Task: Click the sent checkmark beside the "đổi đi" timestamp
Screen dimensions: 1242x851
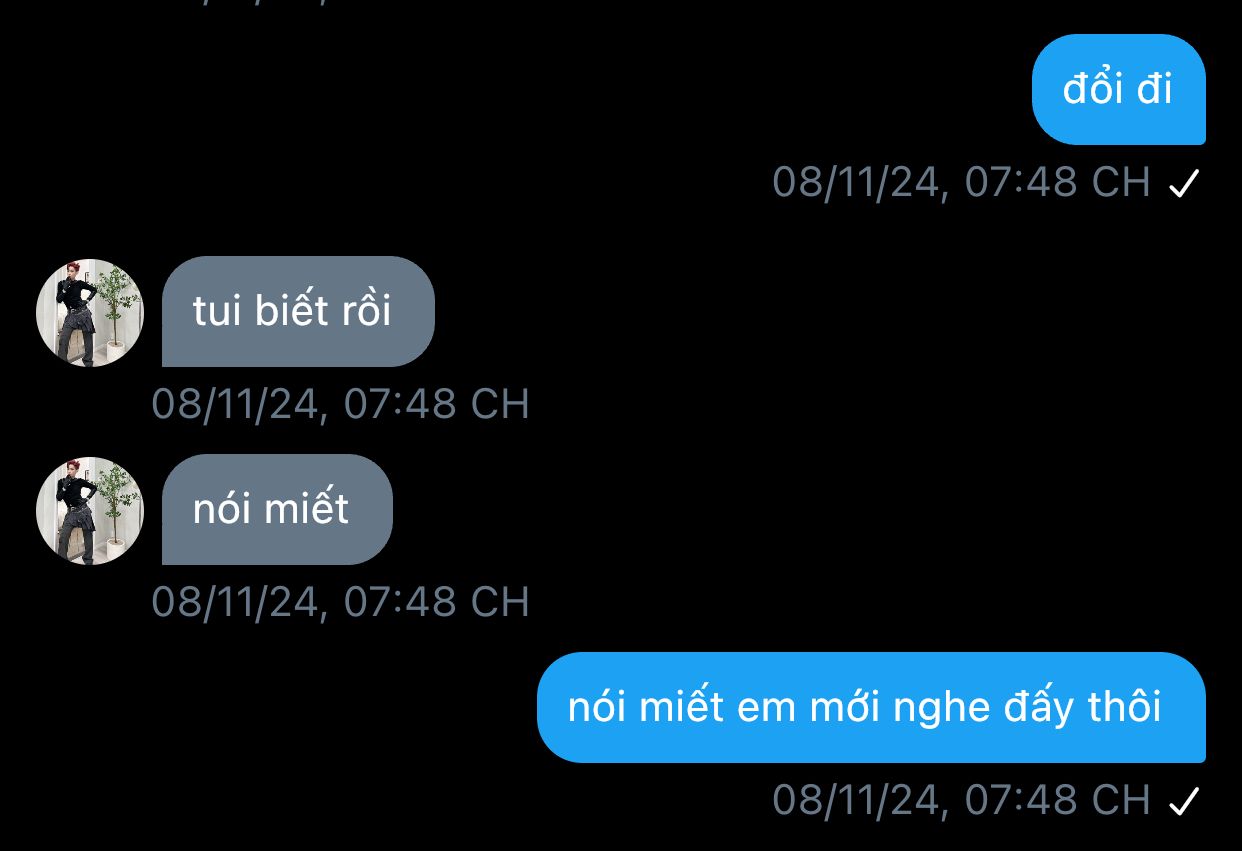Action: (x=1184, y=184)
